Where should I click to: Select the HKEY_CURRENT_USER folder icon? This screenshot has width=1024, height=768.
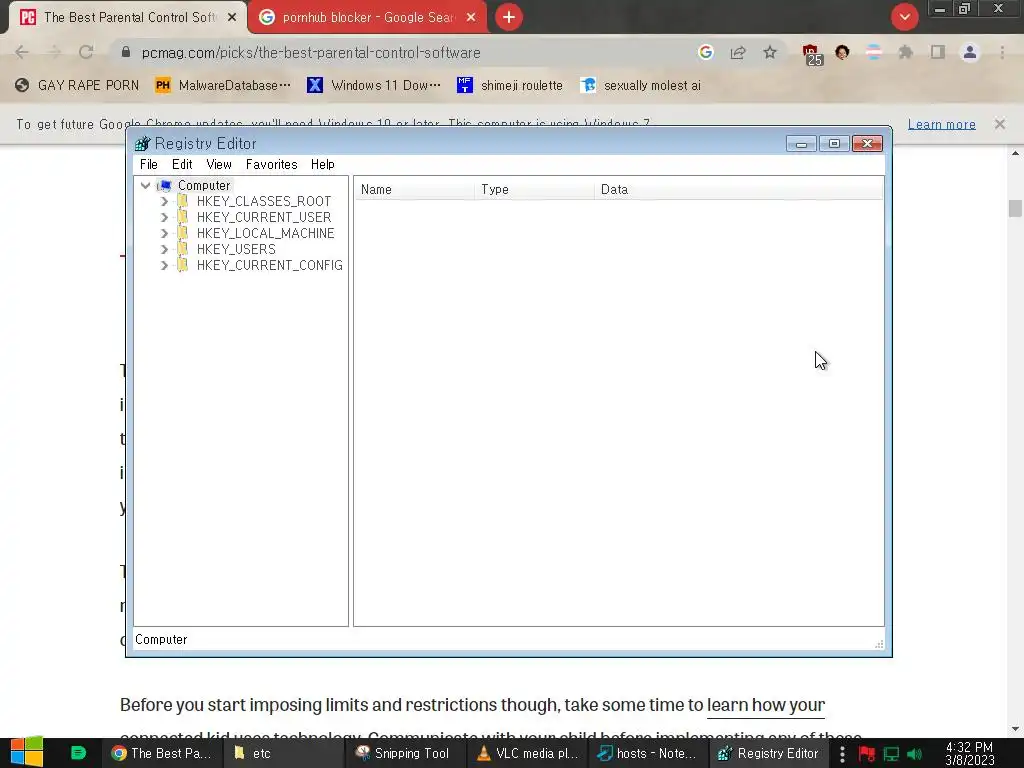click(x=183, y=217)
